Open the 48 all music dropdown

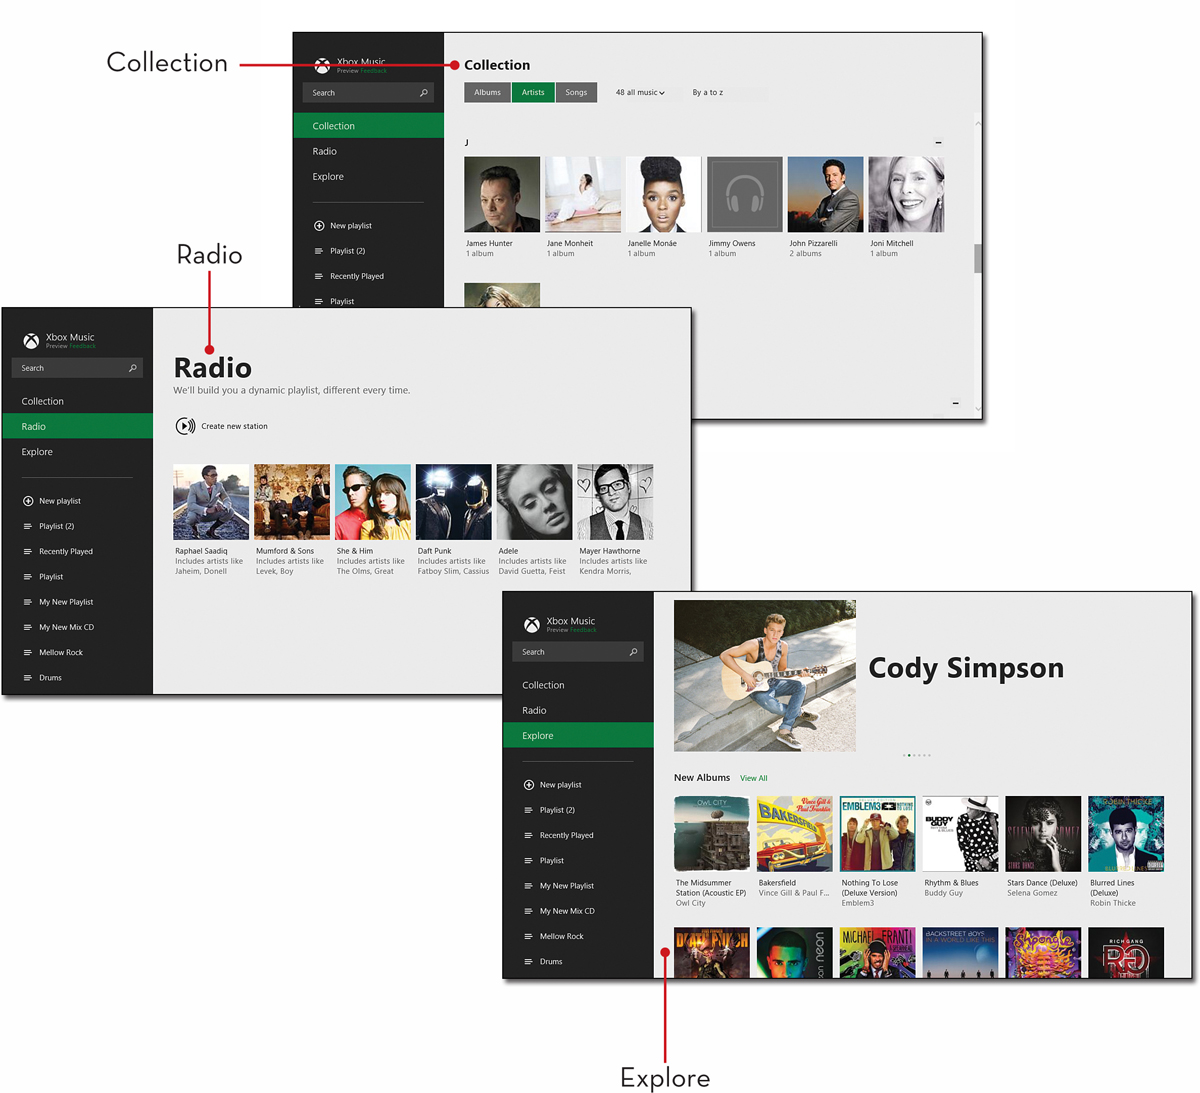click(640, 93)
